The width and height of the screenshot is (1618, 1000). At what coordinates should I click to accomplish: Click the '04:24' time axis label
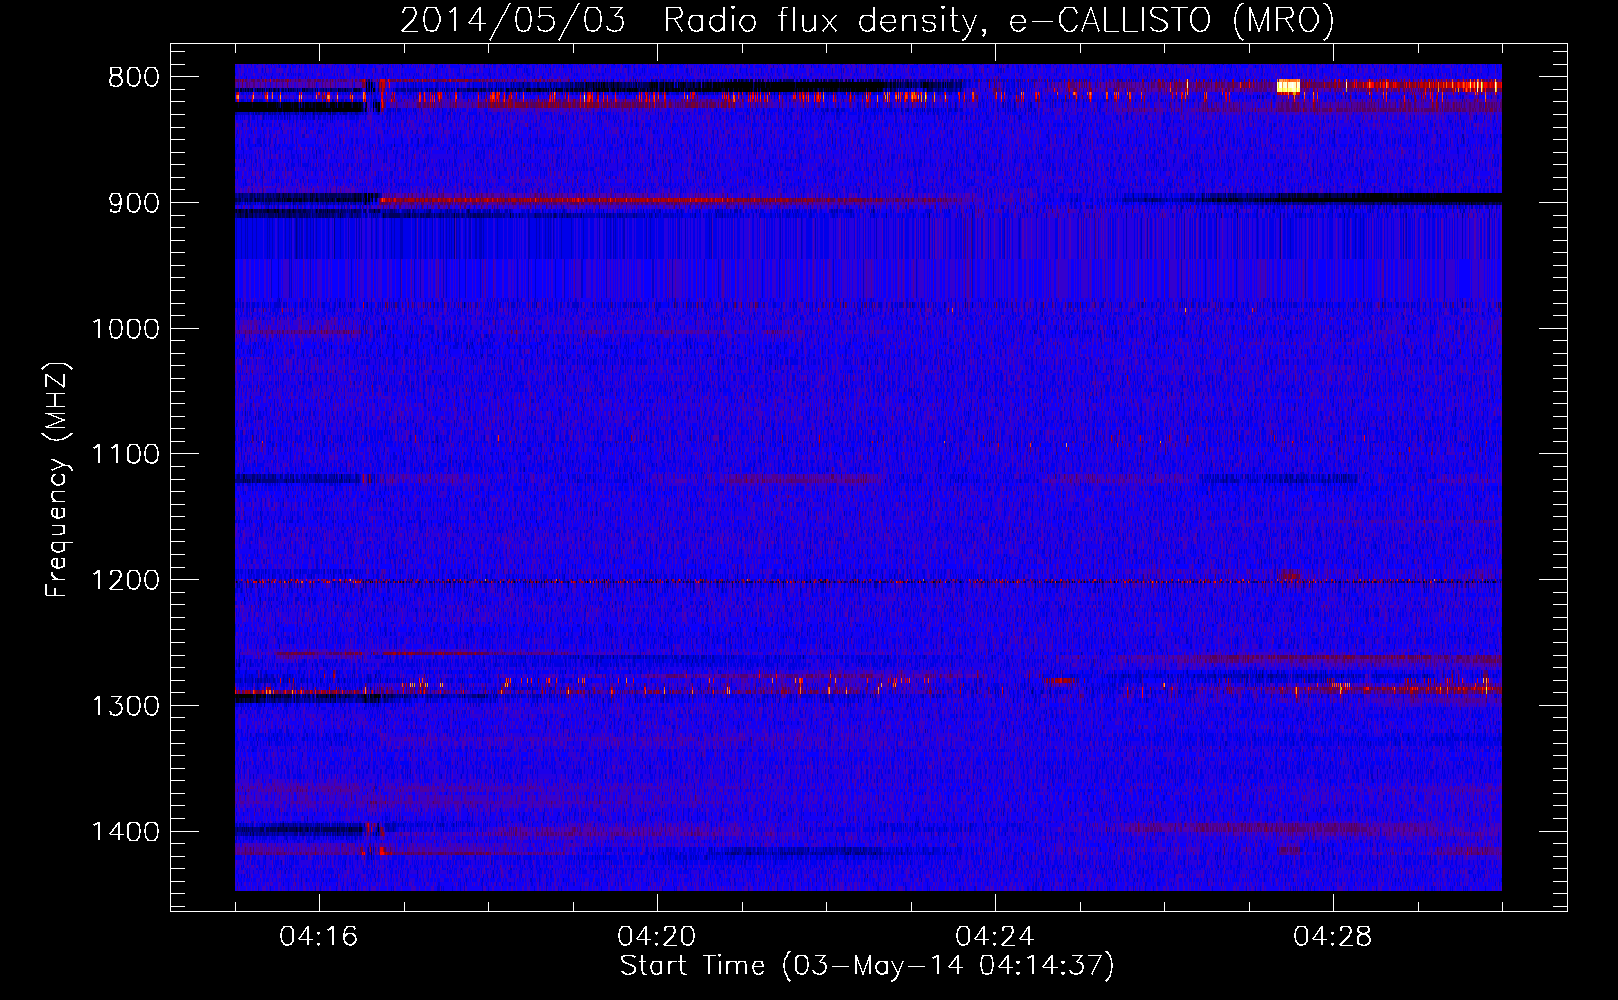(994, 937)
